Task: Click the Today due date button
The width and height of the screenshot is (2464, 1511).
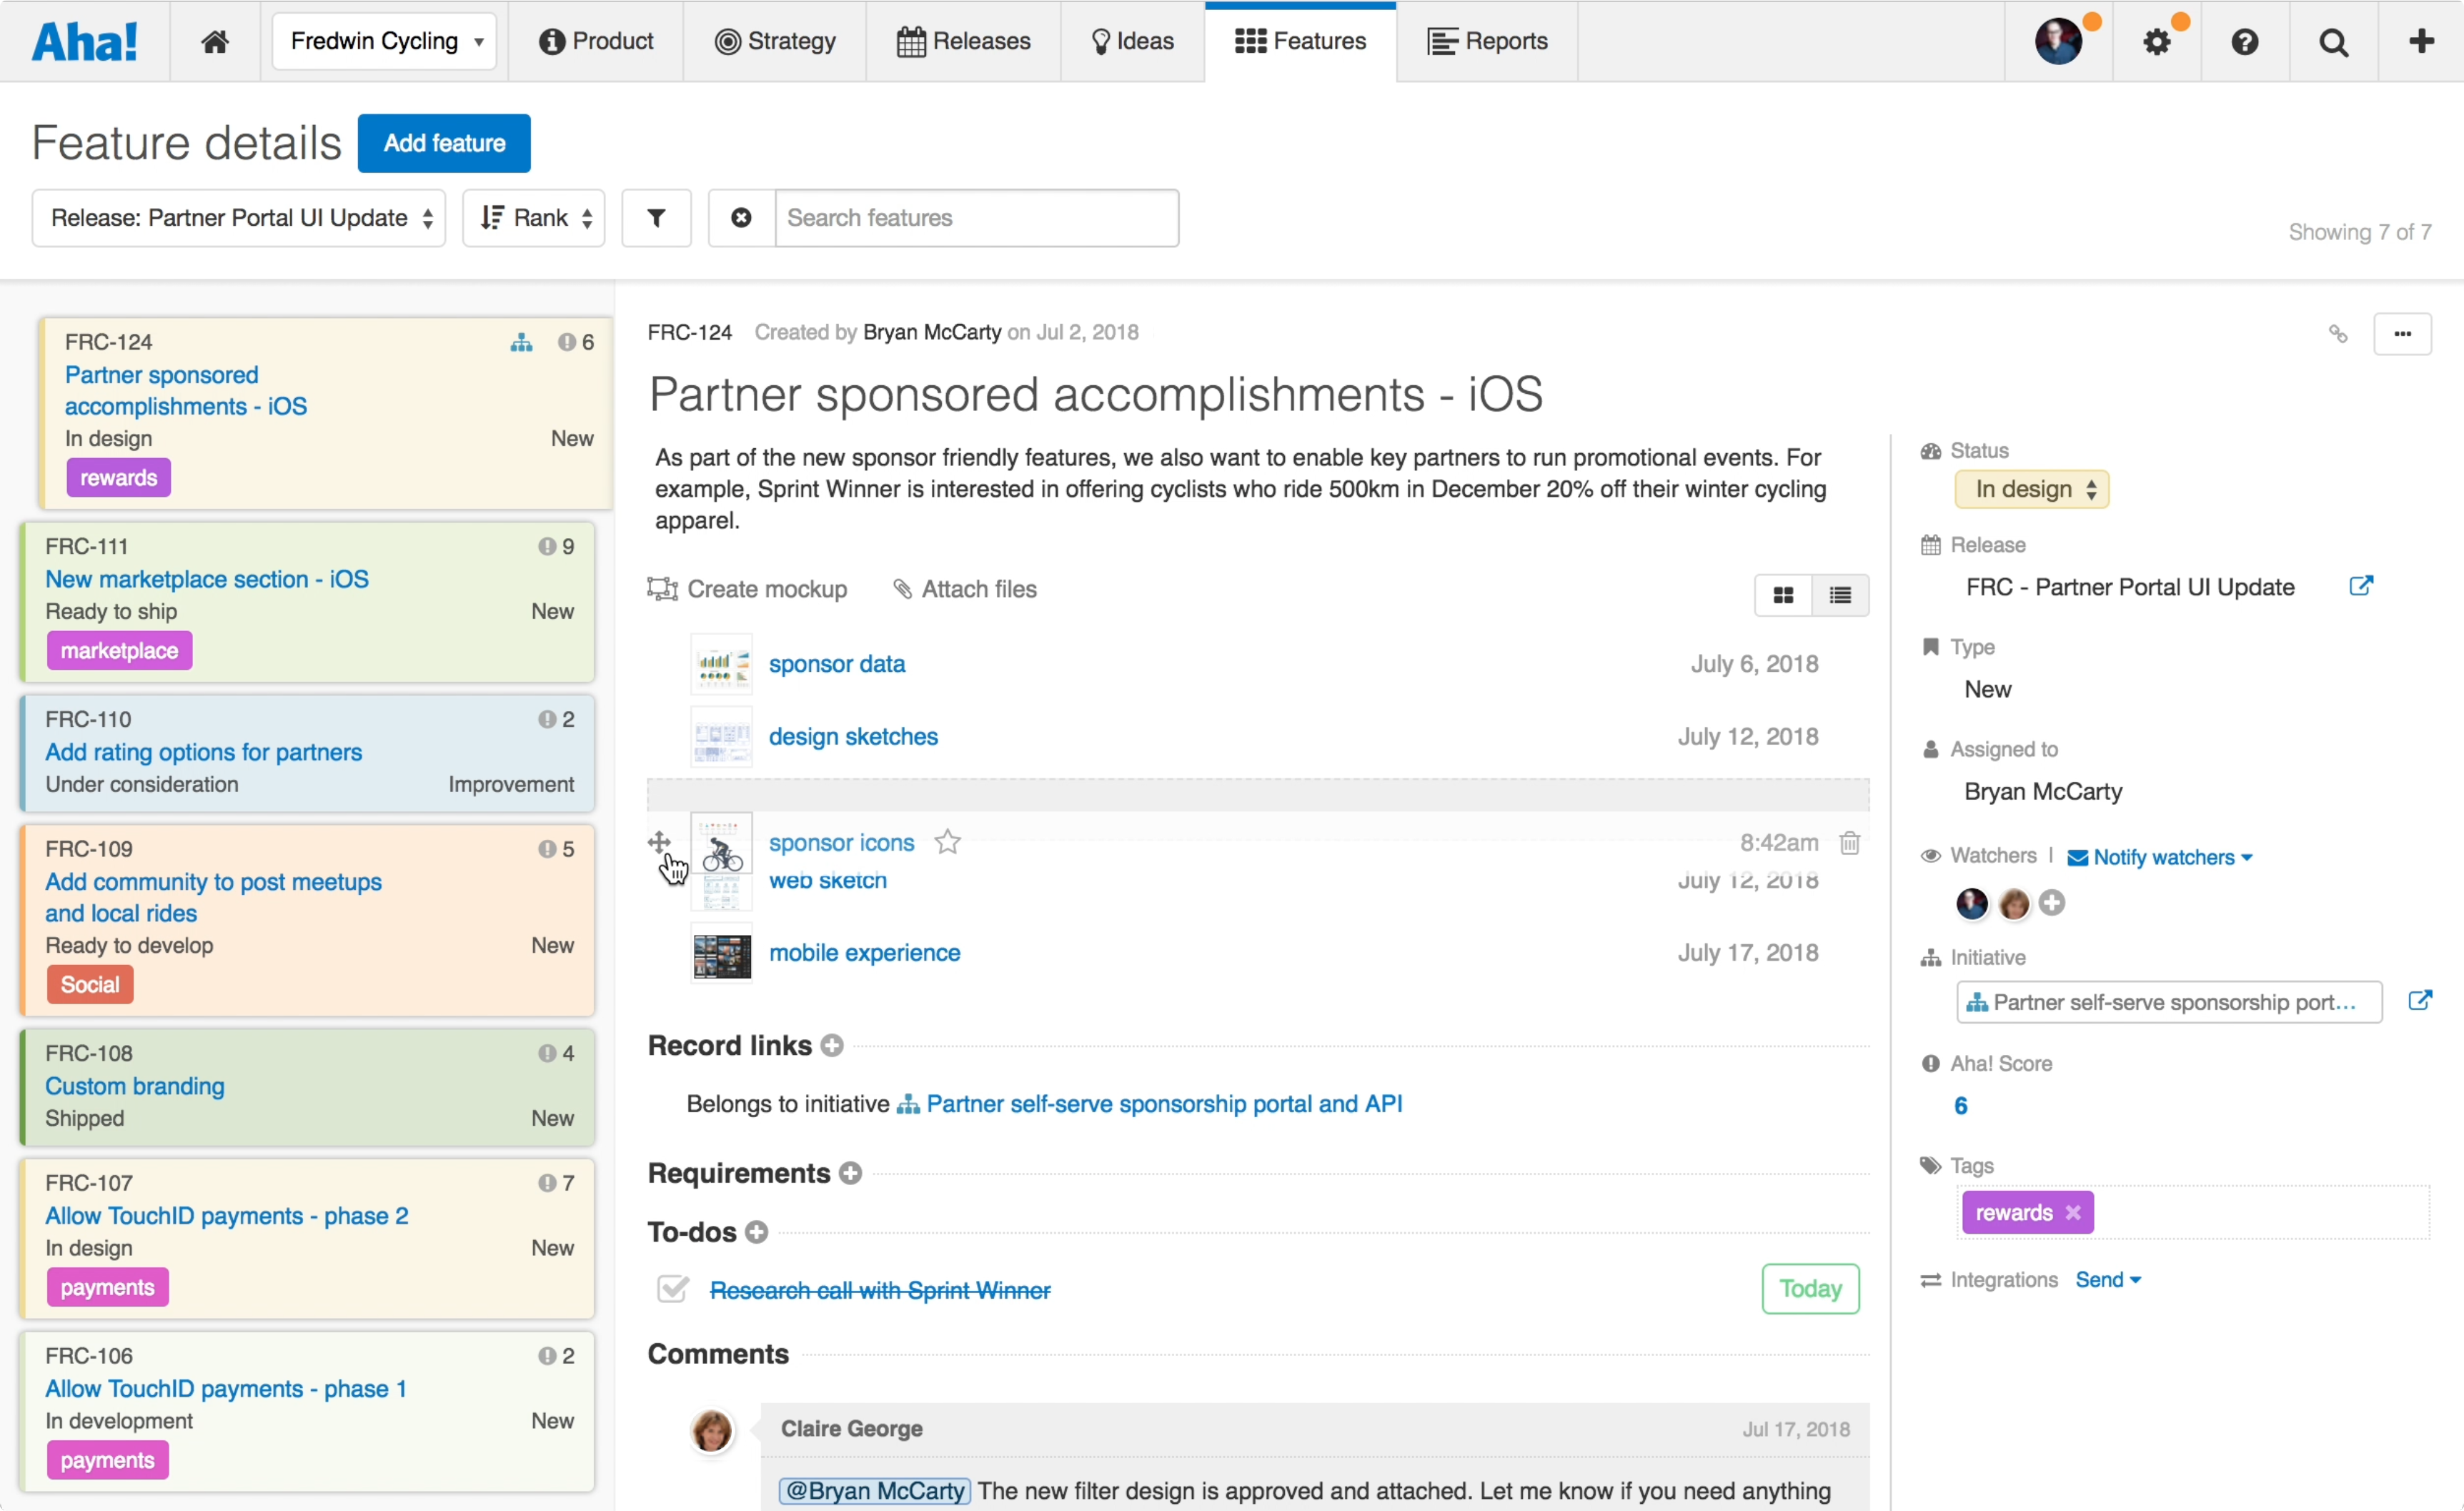Action: point(1810,1289)
